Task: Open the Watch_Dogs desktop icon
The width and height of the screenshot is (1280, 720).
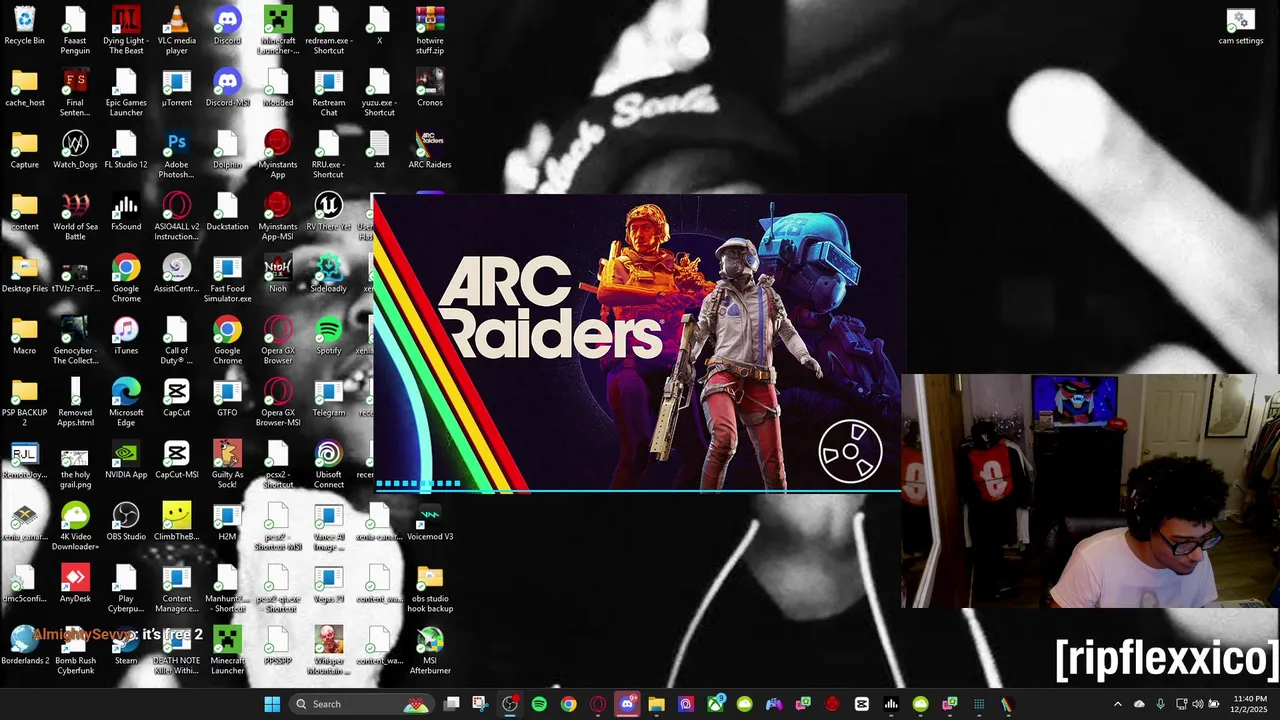Action: (75, 149)
